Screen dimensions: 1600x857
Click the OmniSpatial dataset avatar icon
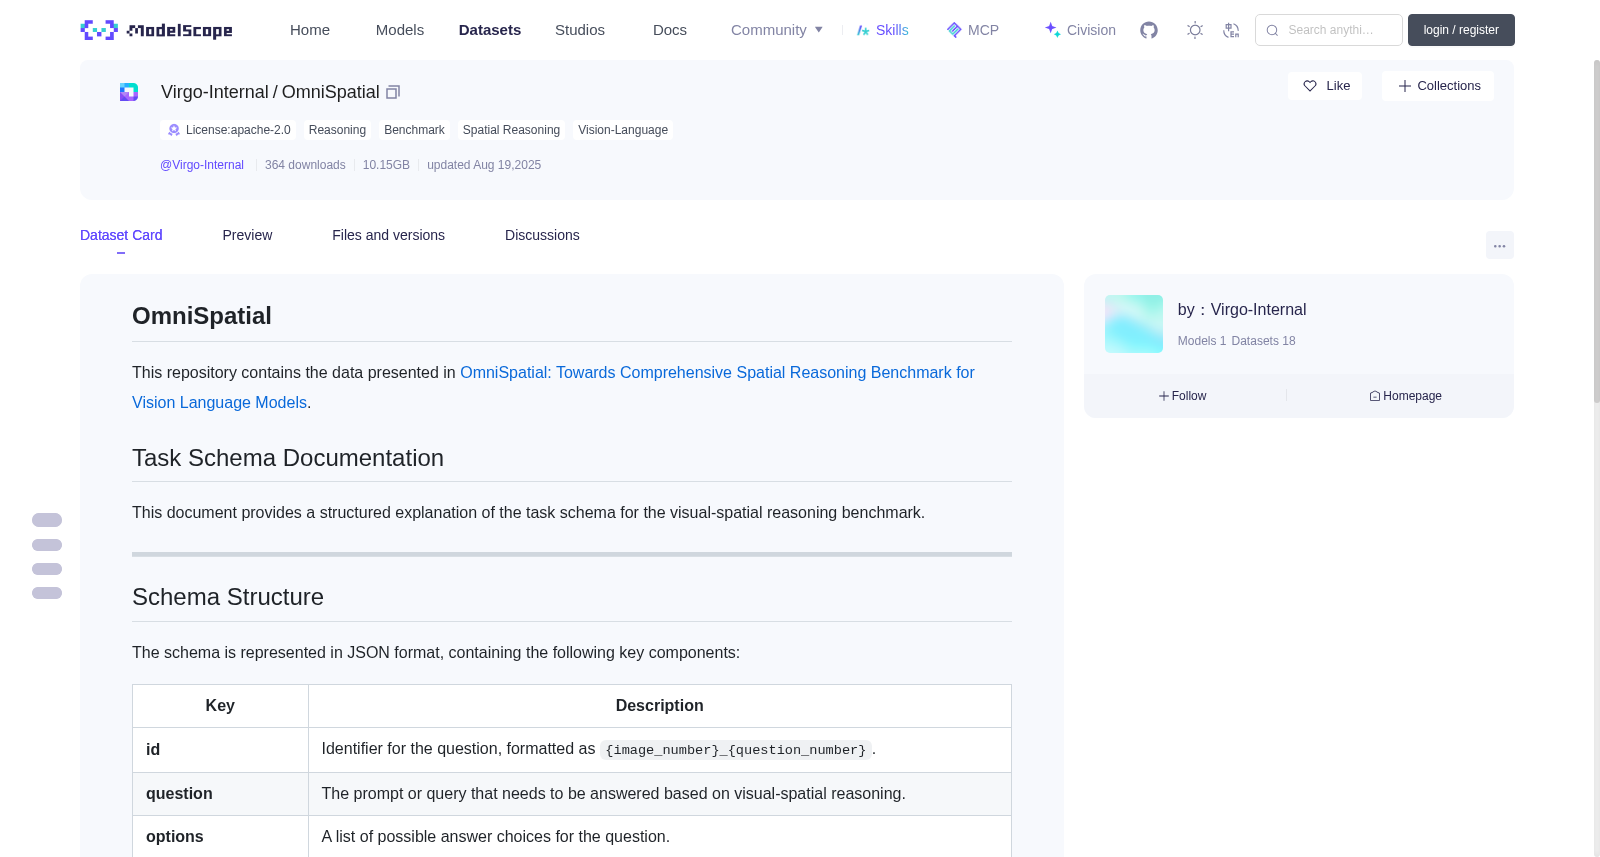coord(129,92)
